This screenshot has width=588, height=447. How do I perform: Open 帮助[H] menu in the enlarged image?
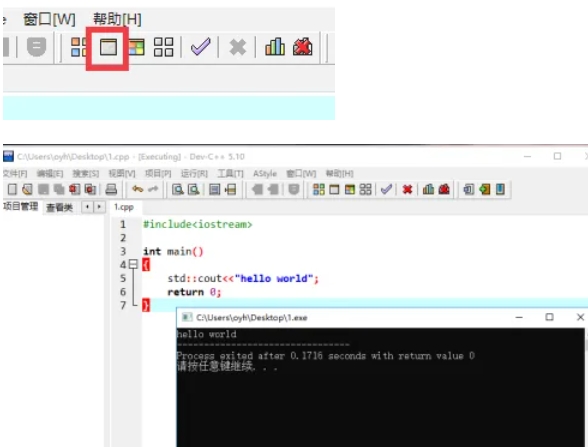[x=117, y=19]
